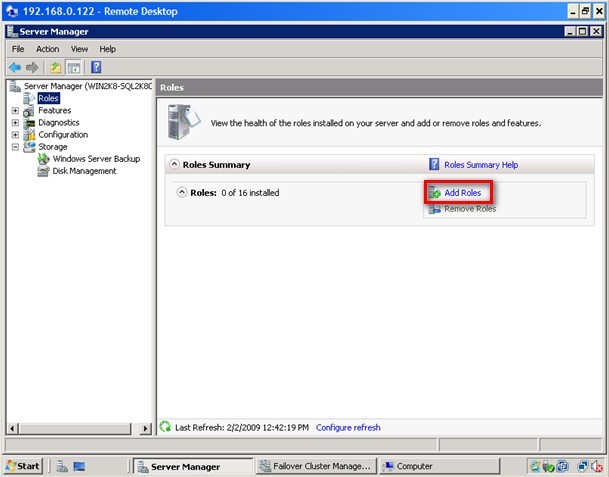Screen dimensions: 609x477
Task: Select Features in the tree
Action: tap(54, 110)
